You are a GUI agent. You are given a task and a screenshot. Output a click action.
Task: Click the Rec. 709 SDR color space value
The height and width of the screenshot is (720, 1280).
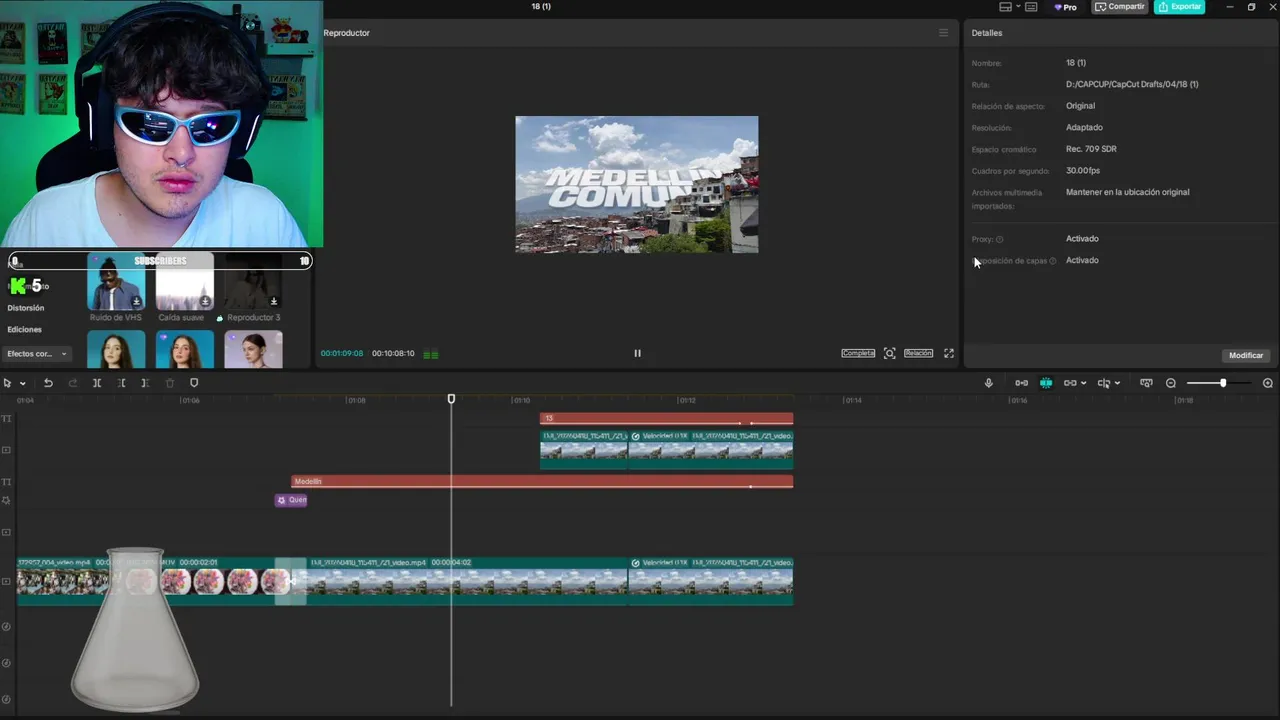[1091, 149]
